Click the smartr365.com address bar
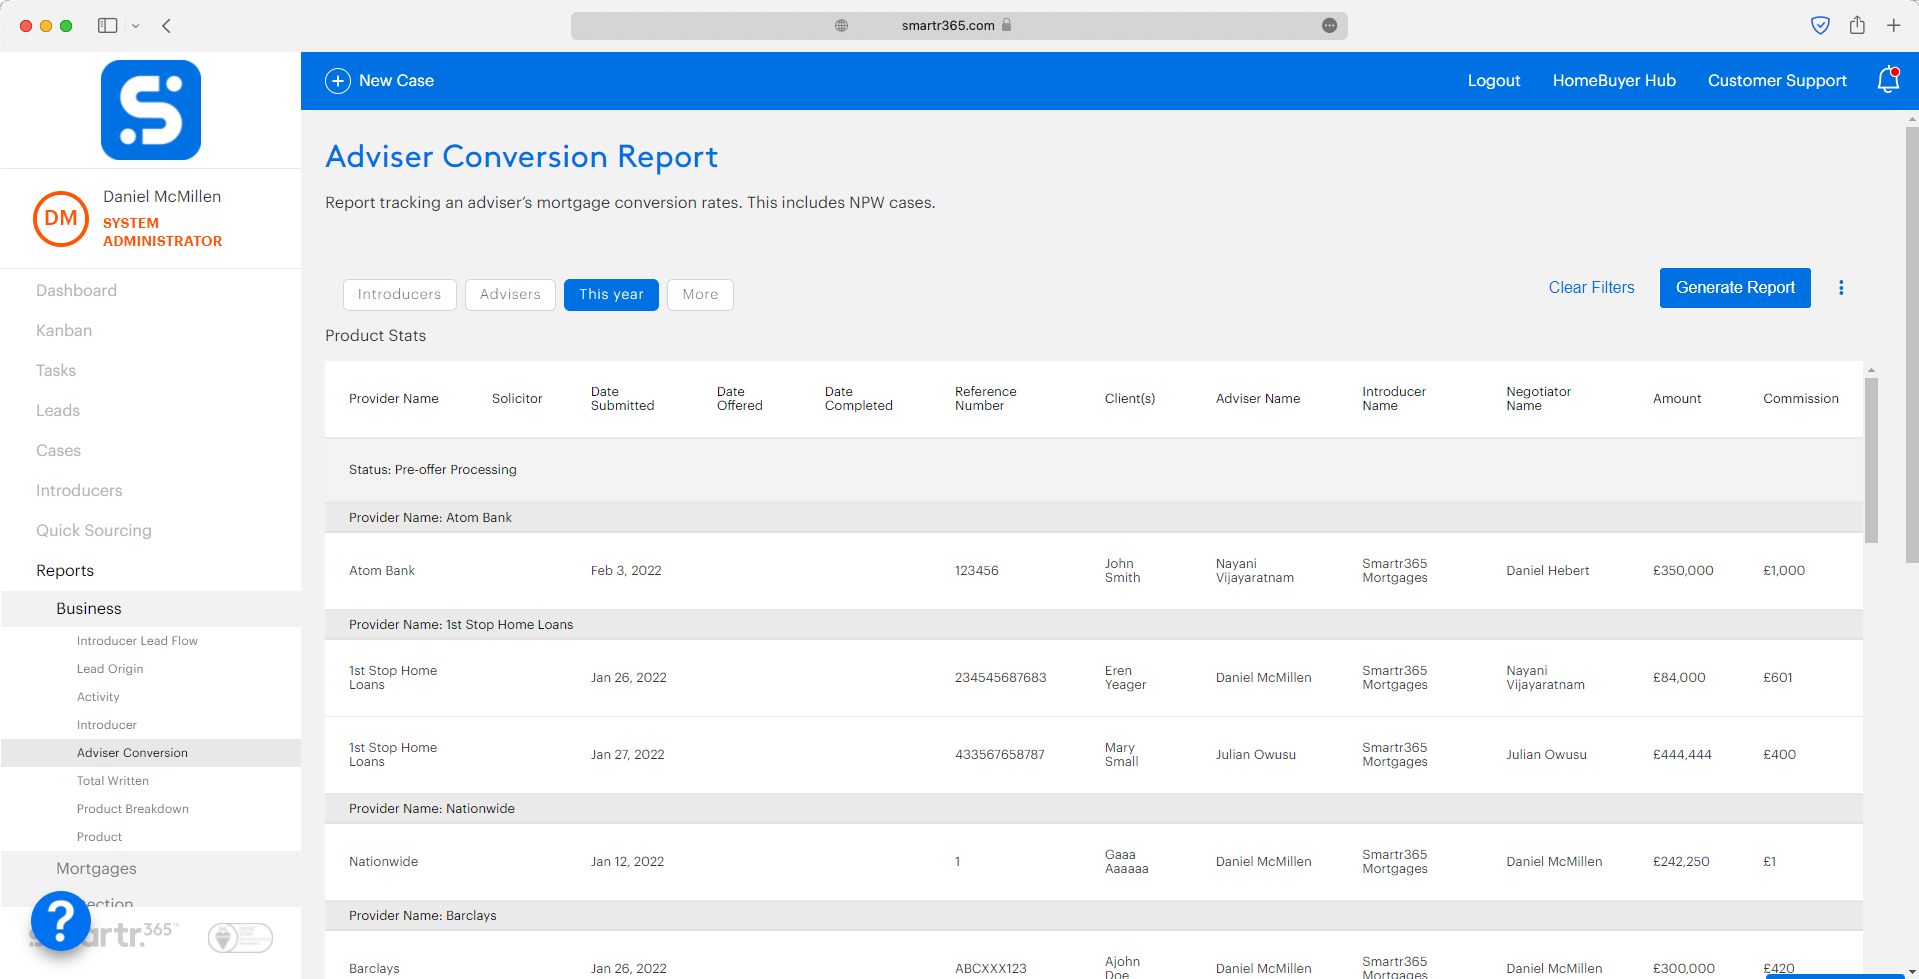The height and width of the screenshot is (979, 1919). click(x=958, y=26)
